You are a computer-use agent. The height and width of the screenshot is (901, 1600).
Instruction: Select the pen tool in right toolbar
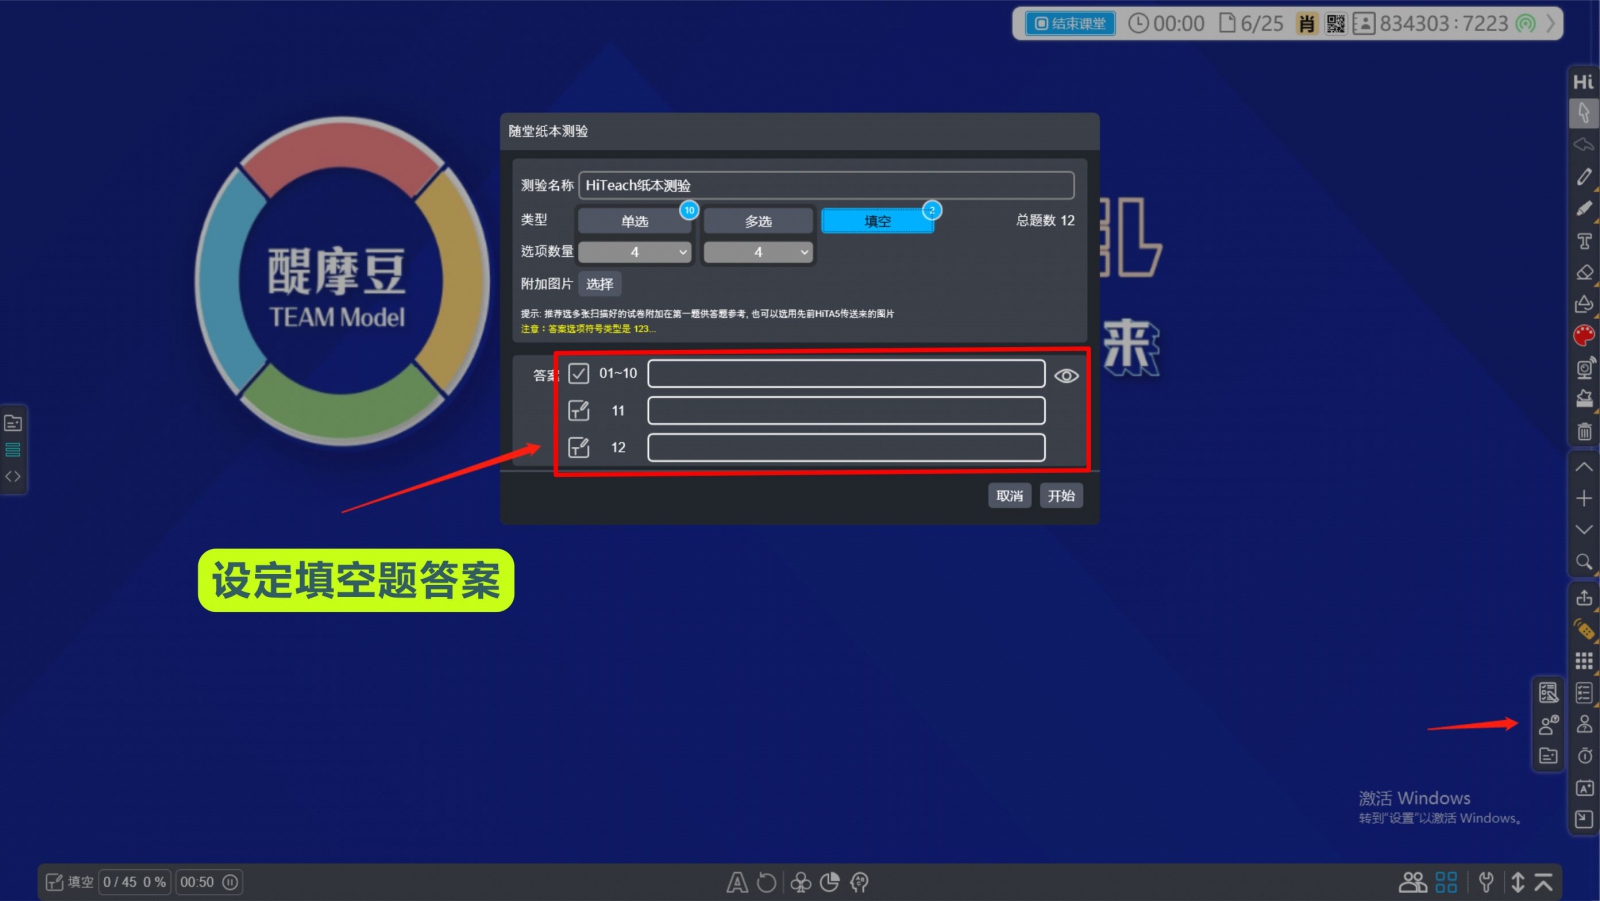1584,177
